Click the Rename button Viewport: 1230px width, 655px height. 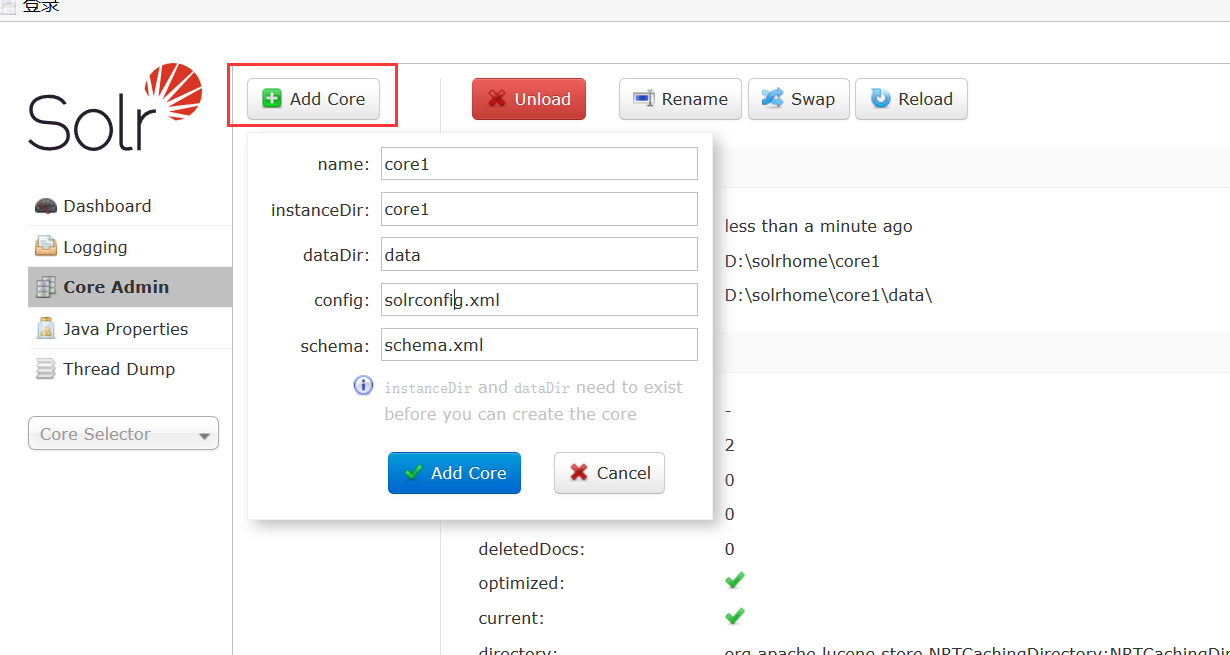(680, 99)
